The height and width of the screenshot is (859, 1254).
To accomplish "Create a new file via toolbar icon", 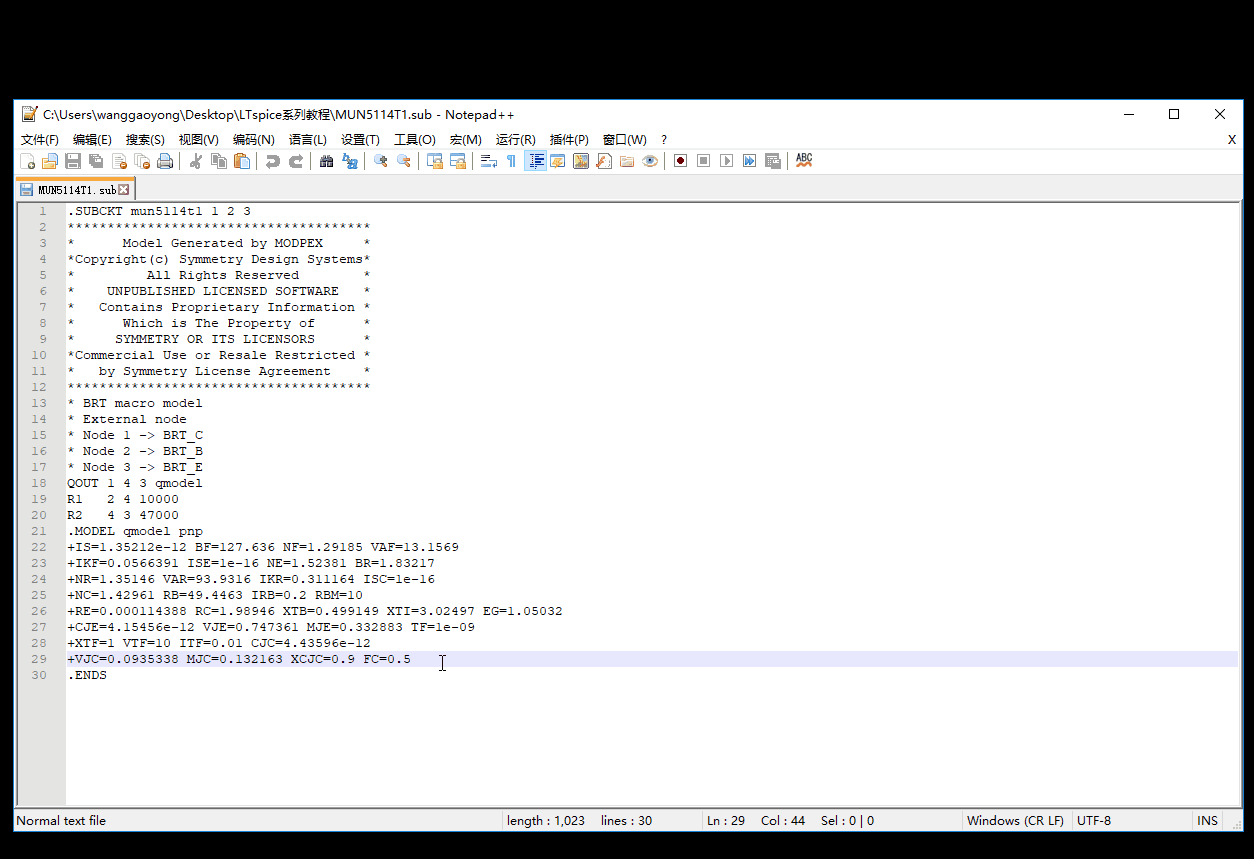I will (28, 161).
